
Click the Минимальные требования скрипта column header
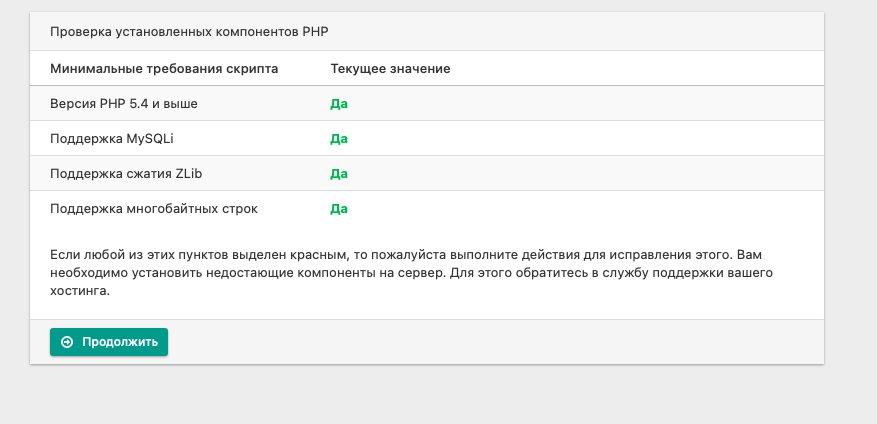point(164,69)
